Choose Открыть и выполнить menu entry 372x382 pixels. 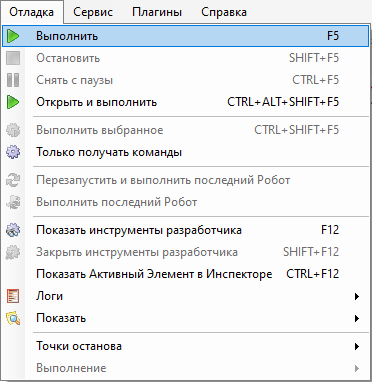(x=186, y=102)
